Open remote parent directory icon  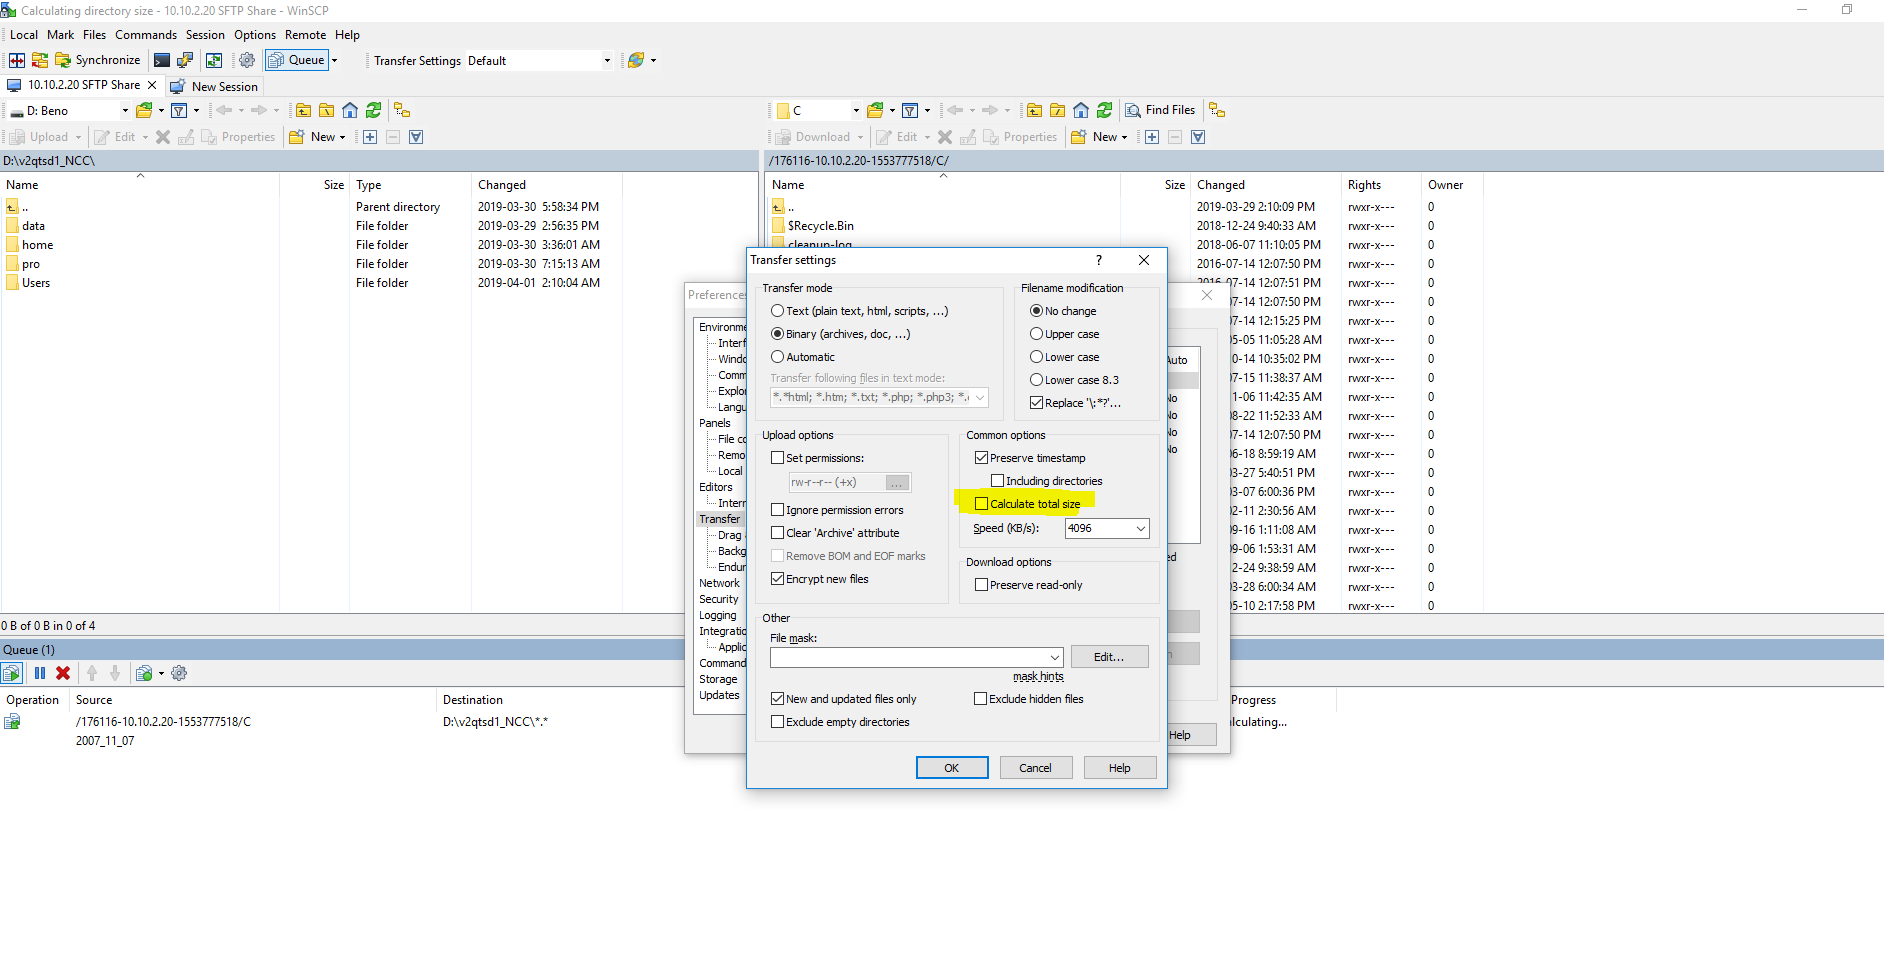(x=1035, y=110)
